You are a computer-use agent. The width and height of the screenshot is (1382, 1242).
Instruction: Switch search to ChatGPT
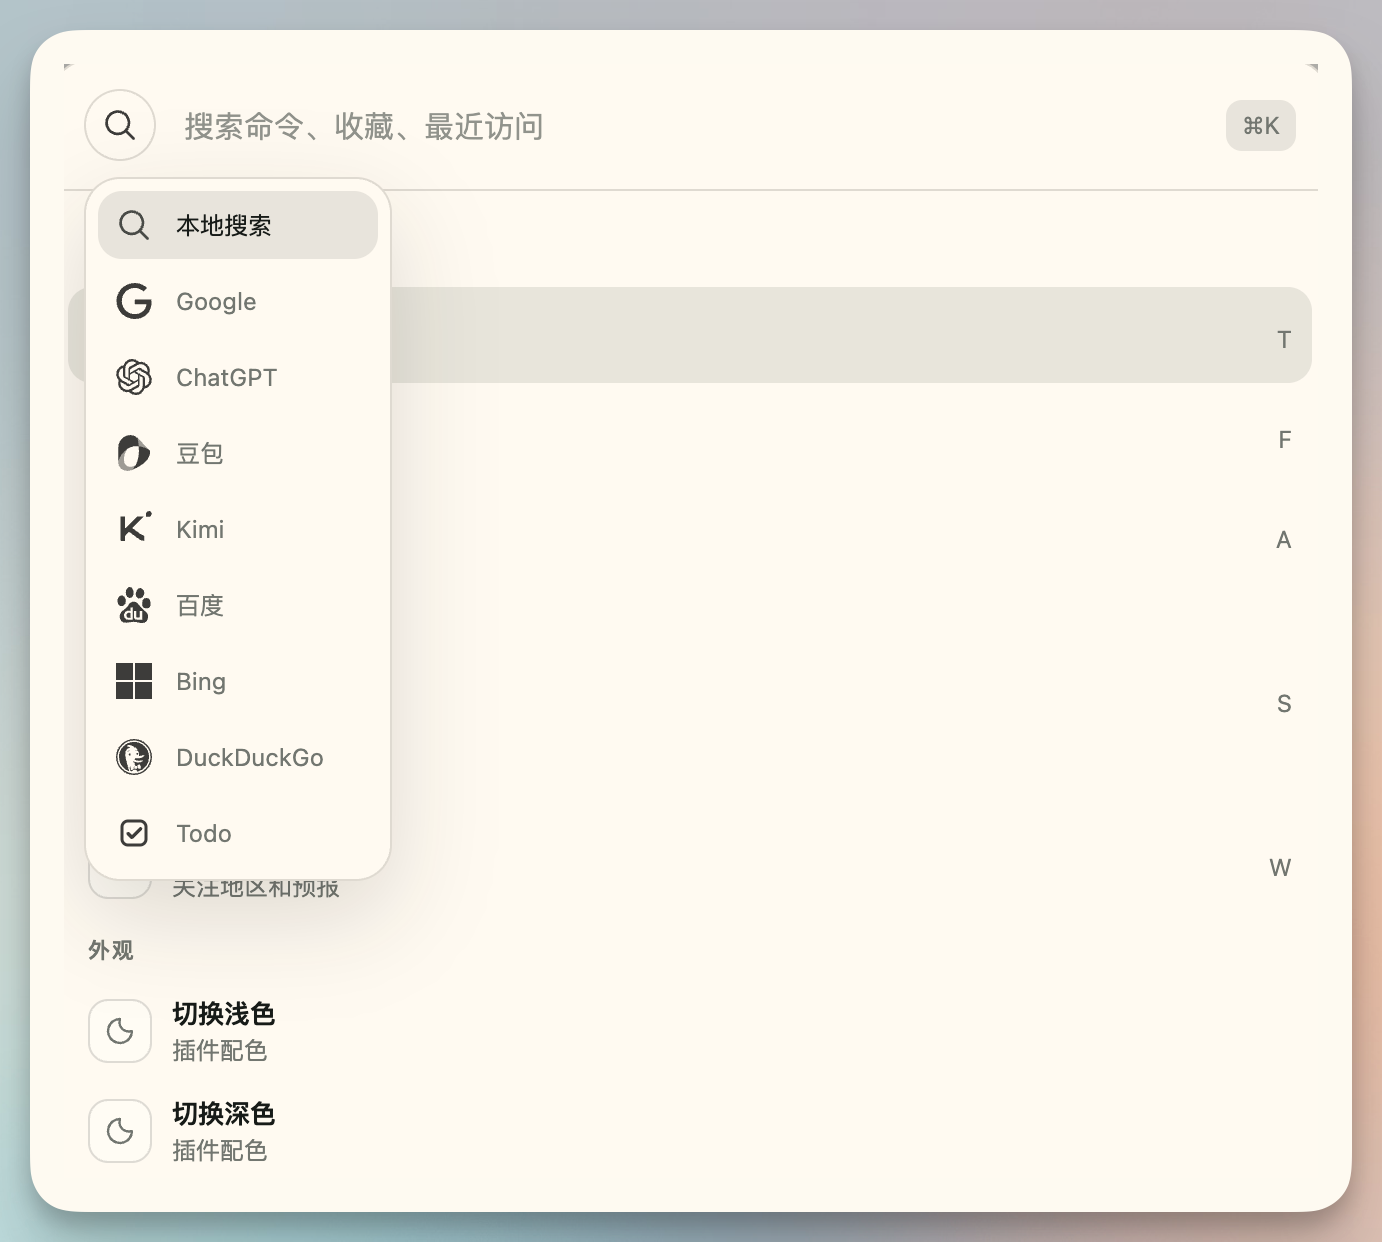pyautogui.click(x=238, y=377)
